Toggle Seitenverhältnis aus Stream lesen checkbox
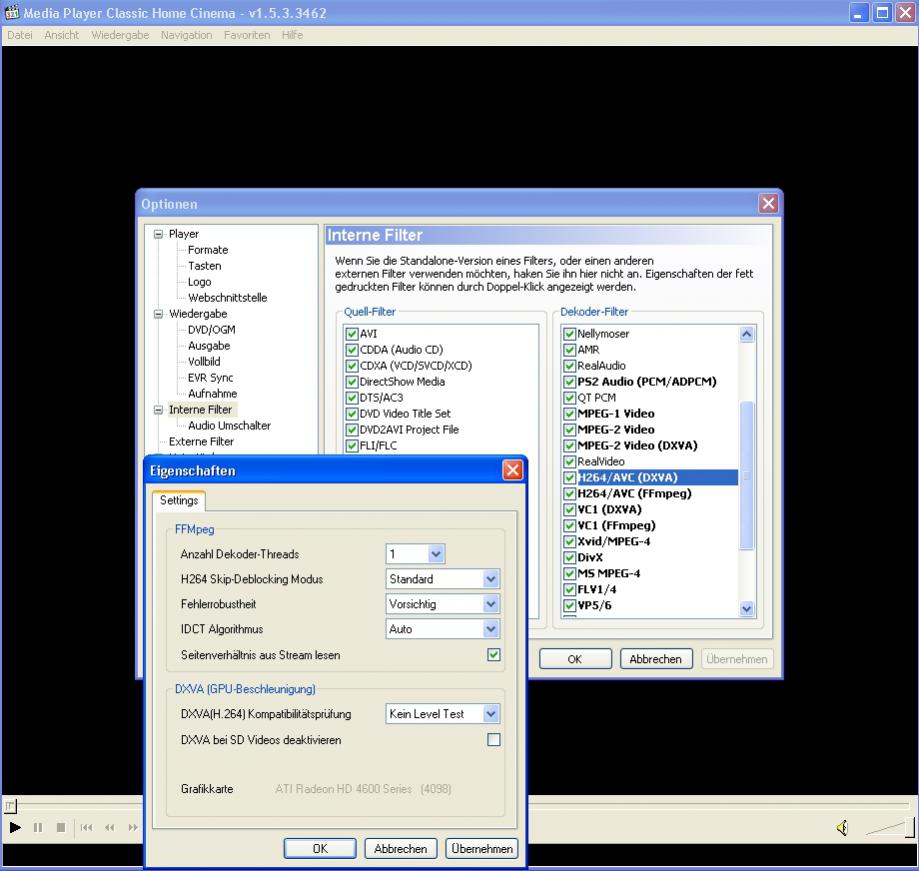The image size is (919, 871). (x=494, y=655)
